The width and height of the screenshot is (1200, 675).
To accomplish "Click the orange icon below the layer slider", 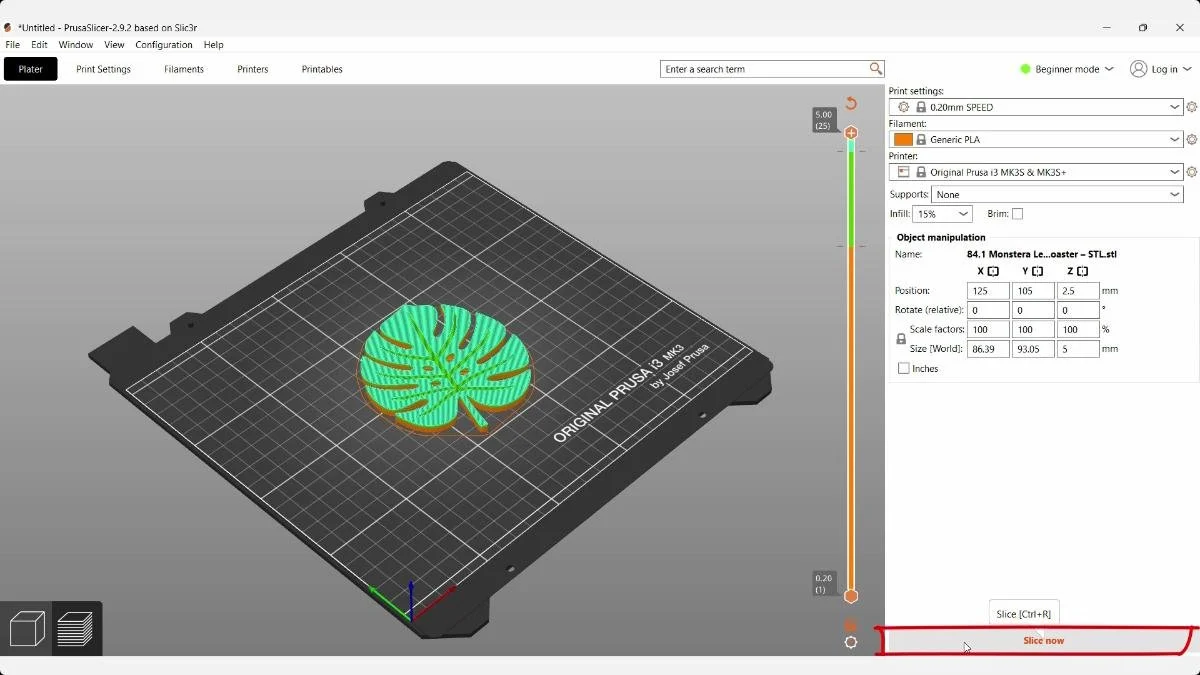I will 851,626.
